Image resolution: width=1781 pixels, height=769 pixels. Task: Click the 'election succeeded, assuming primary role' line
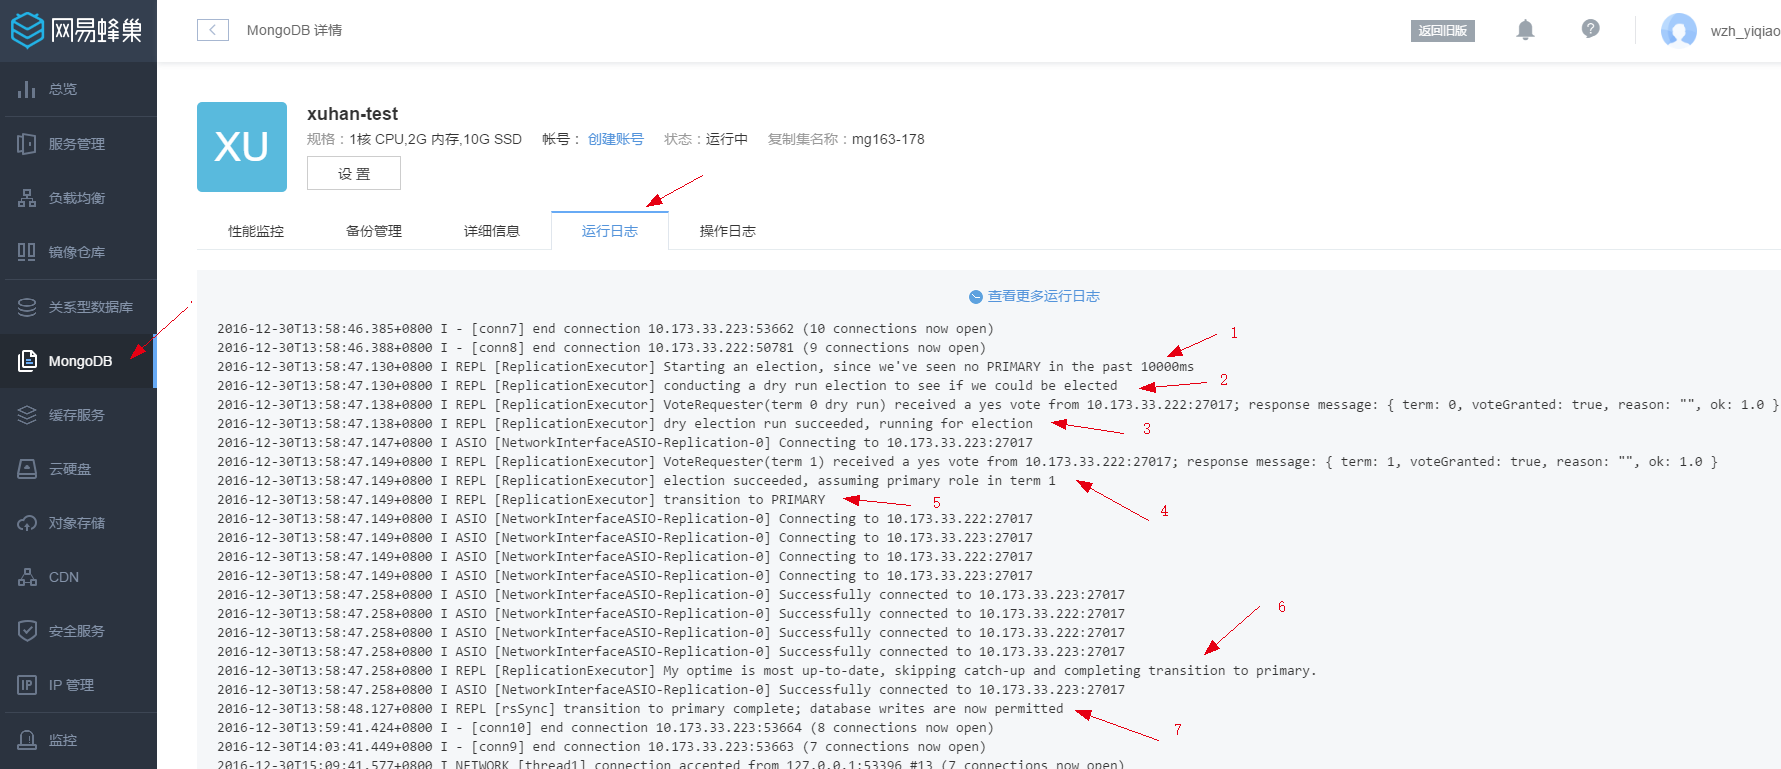tap(636, 481)
